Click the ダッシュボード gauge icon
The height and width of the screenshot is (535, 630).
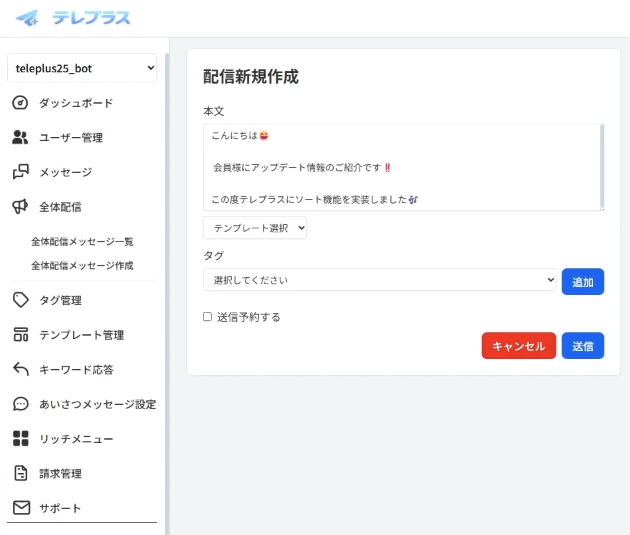pos(20,103)
